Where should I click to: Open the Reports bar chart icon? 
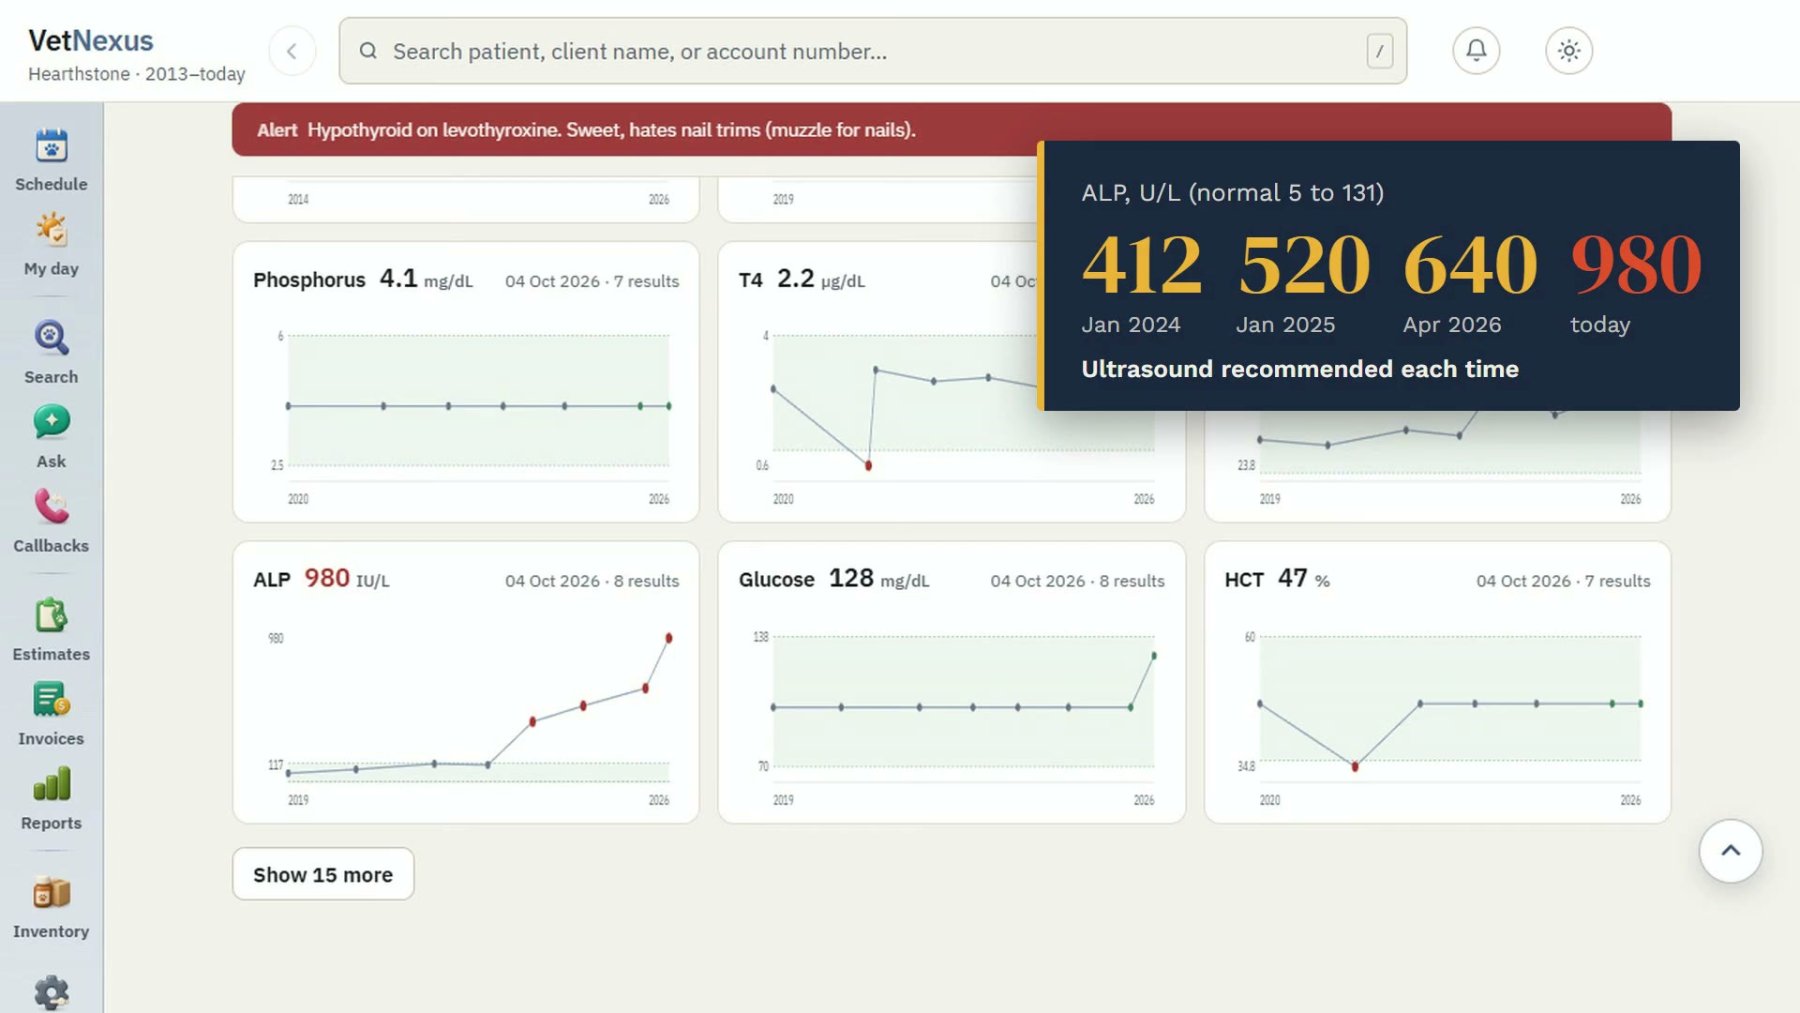pos(51,785)
